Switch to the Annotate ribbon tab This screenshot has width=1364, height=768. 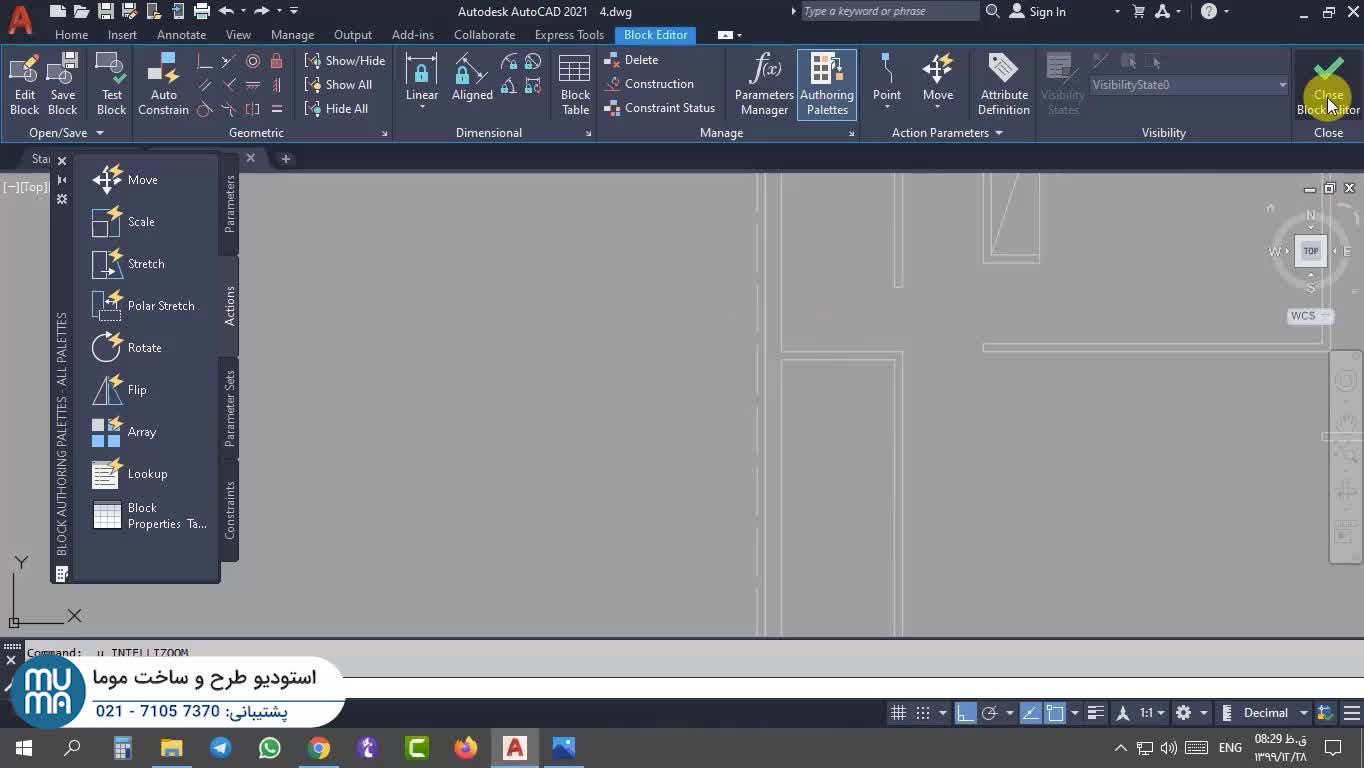(181, 35)
